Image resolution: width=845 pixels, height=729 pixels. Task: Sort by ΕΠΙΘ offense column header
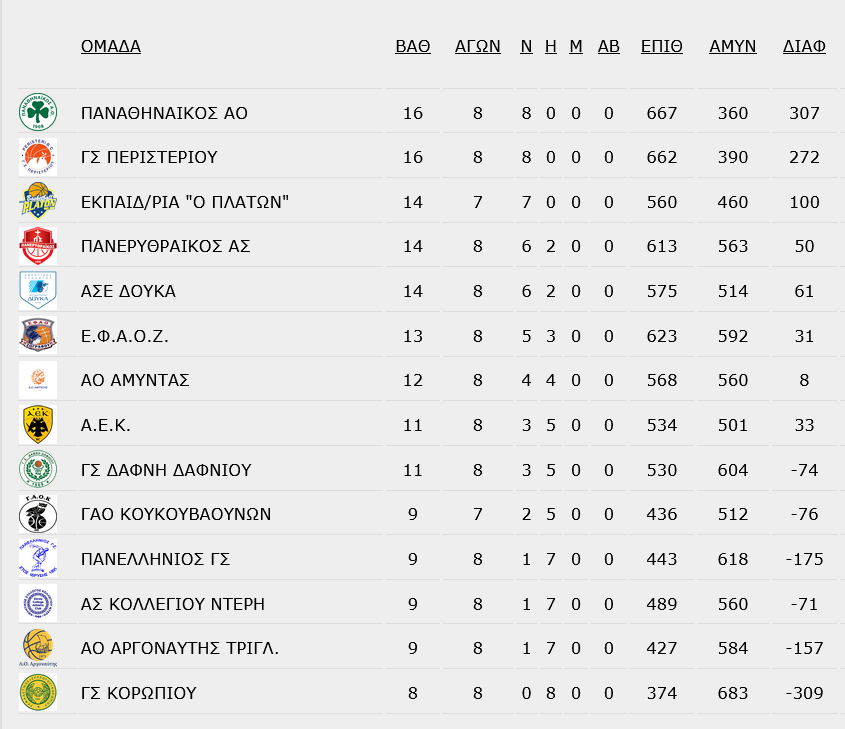point(662,46)
